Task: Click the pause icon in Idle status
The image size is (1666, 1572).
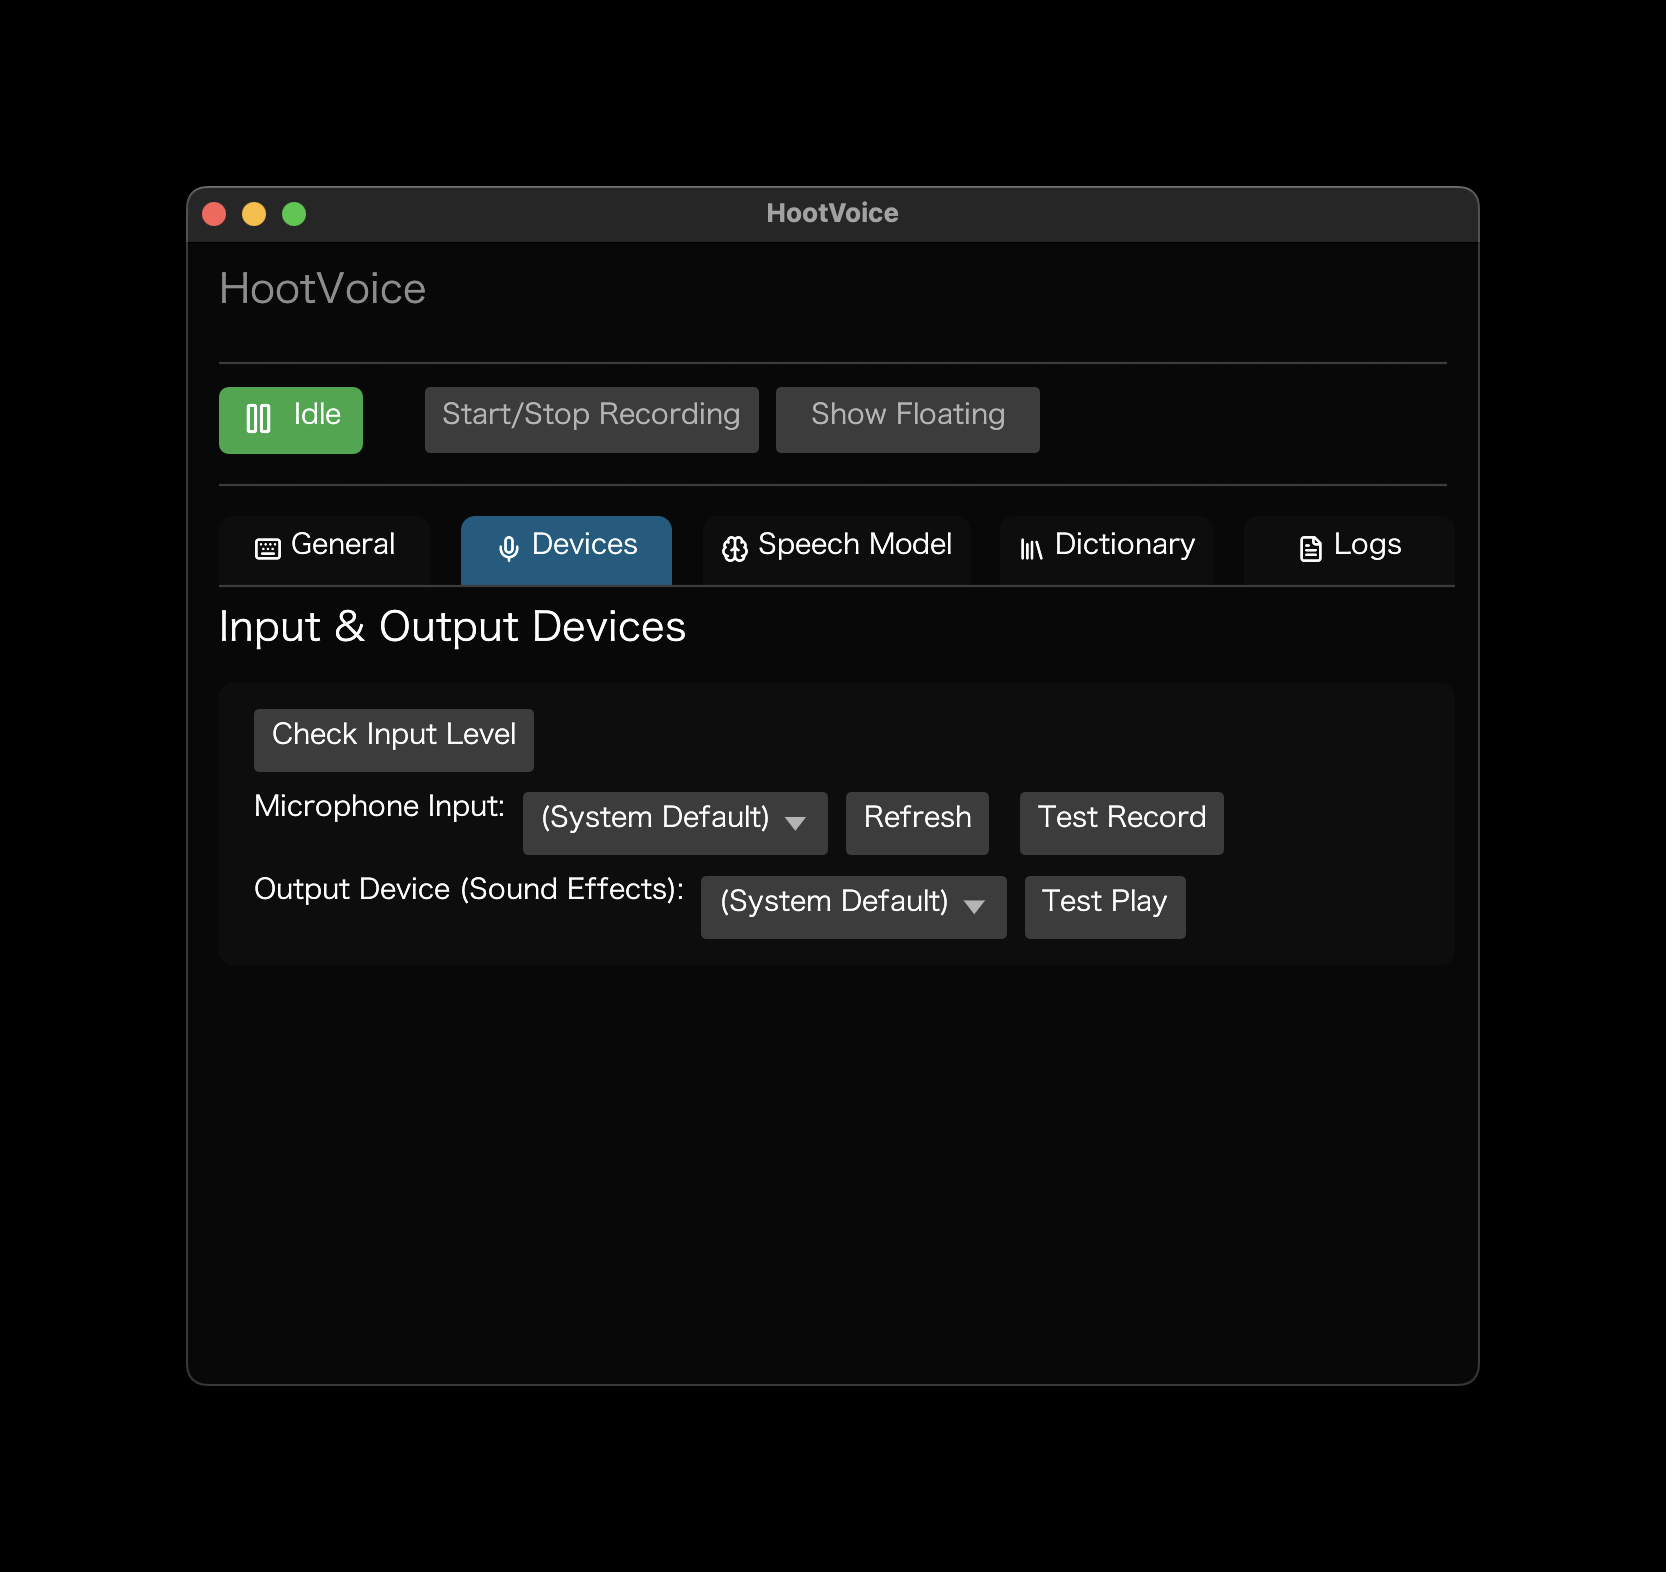Action: coord(258,419)
